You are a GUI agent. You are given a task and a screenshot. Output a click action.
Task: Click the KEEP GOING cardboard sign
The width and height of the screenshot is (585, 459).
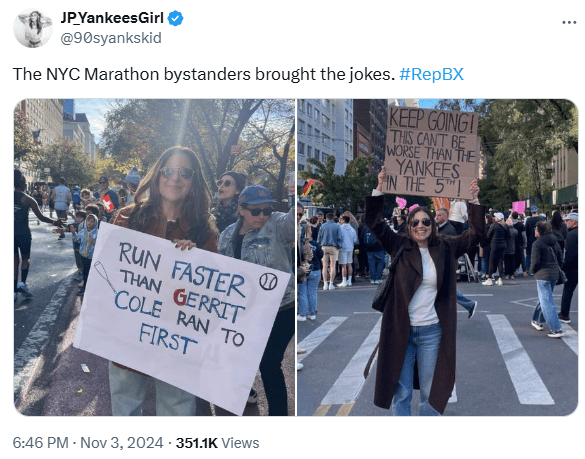(x=431, y=152)
